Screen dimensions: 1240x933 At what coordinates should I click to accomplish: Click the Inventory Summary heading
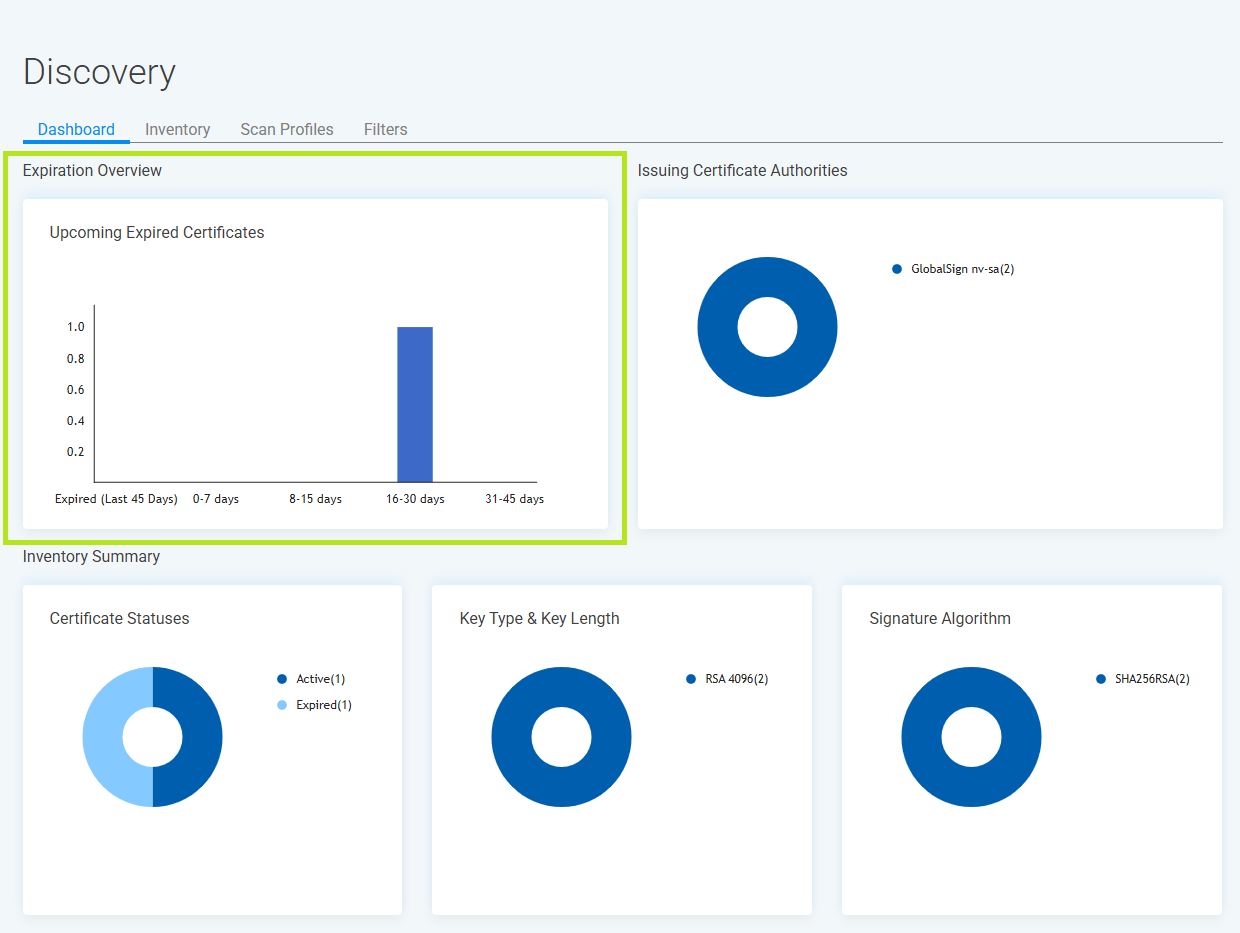(91, 557)
